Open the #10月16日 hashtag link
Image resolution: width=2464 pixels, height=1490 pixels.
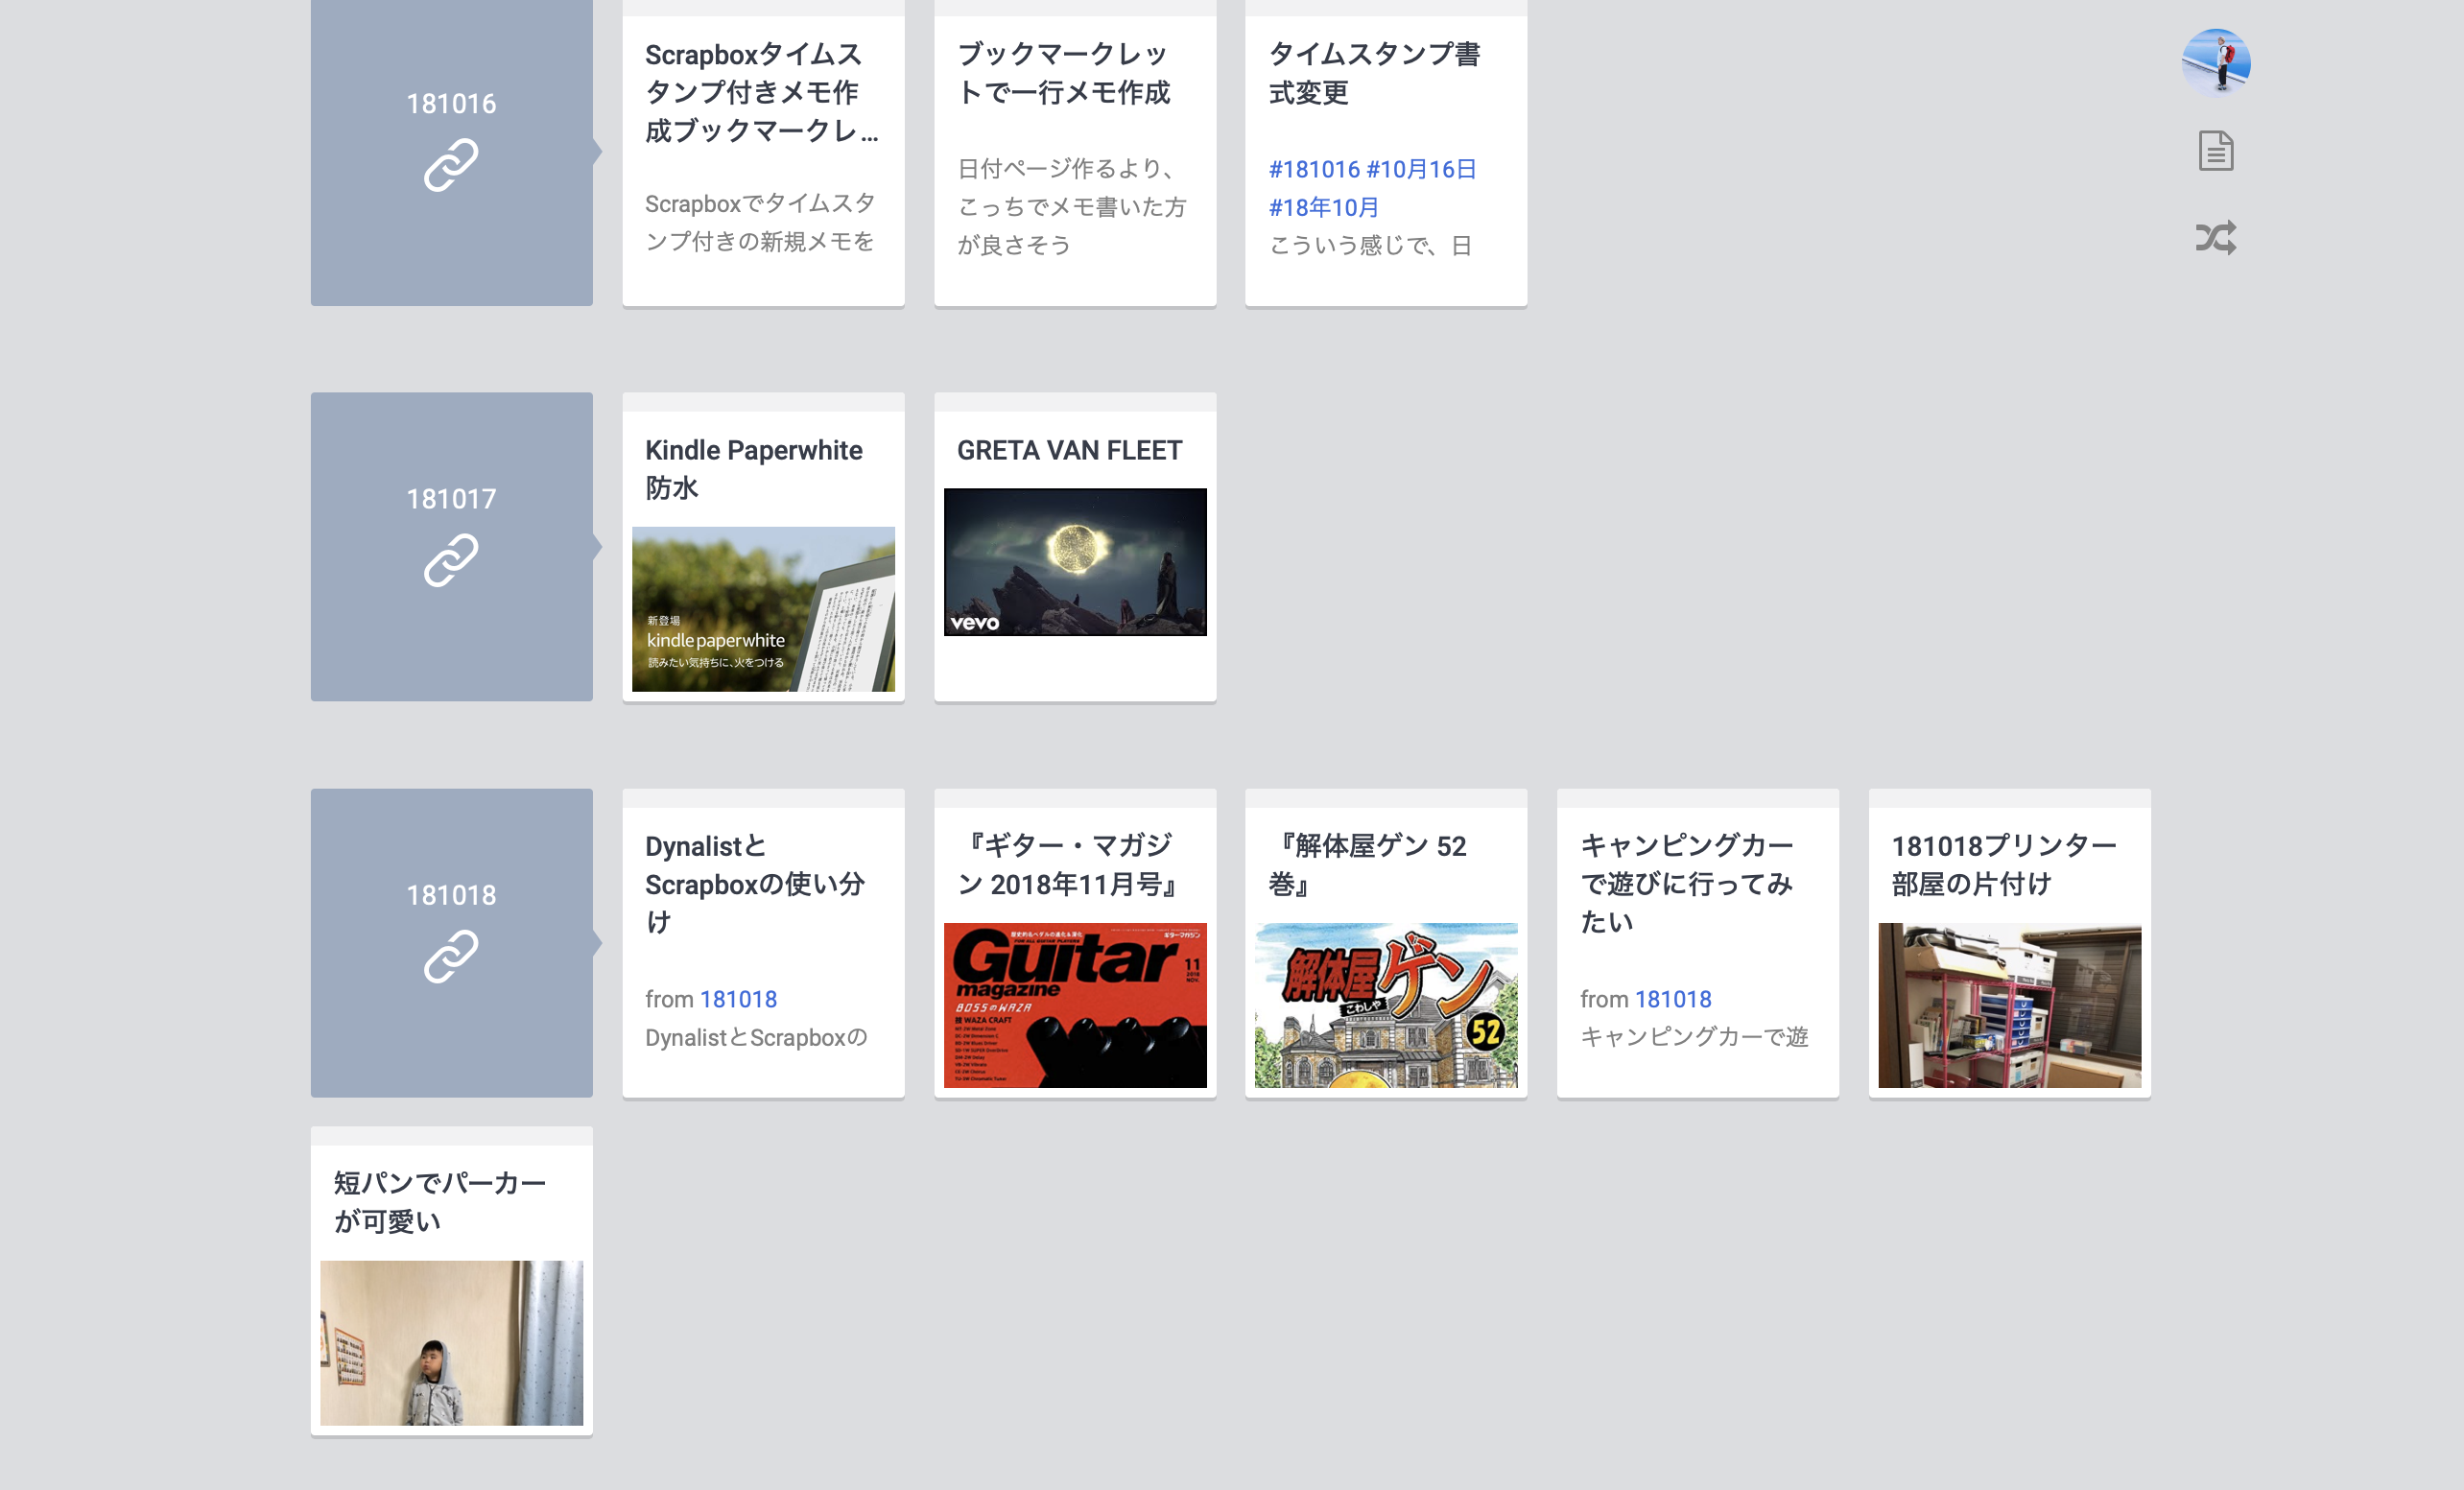coord(1421,169)
